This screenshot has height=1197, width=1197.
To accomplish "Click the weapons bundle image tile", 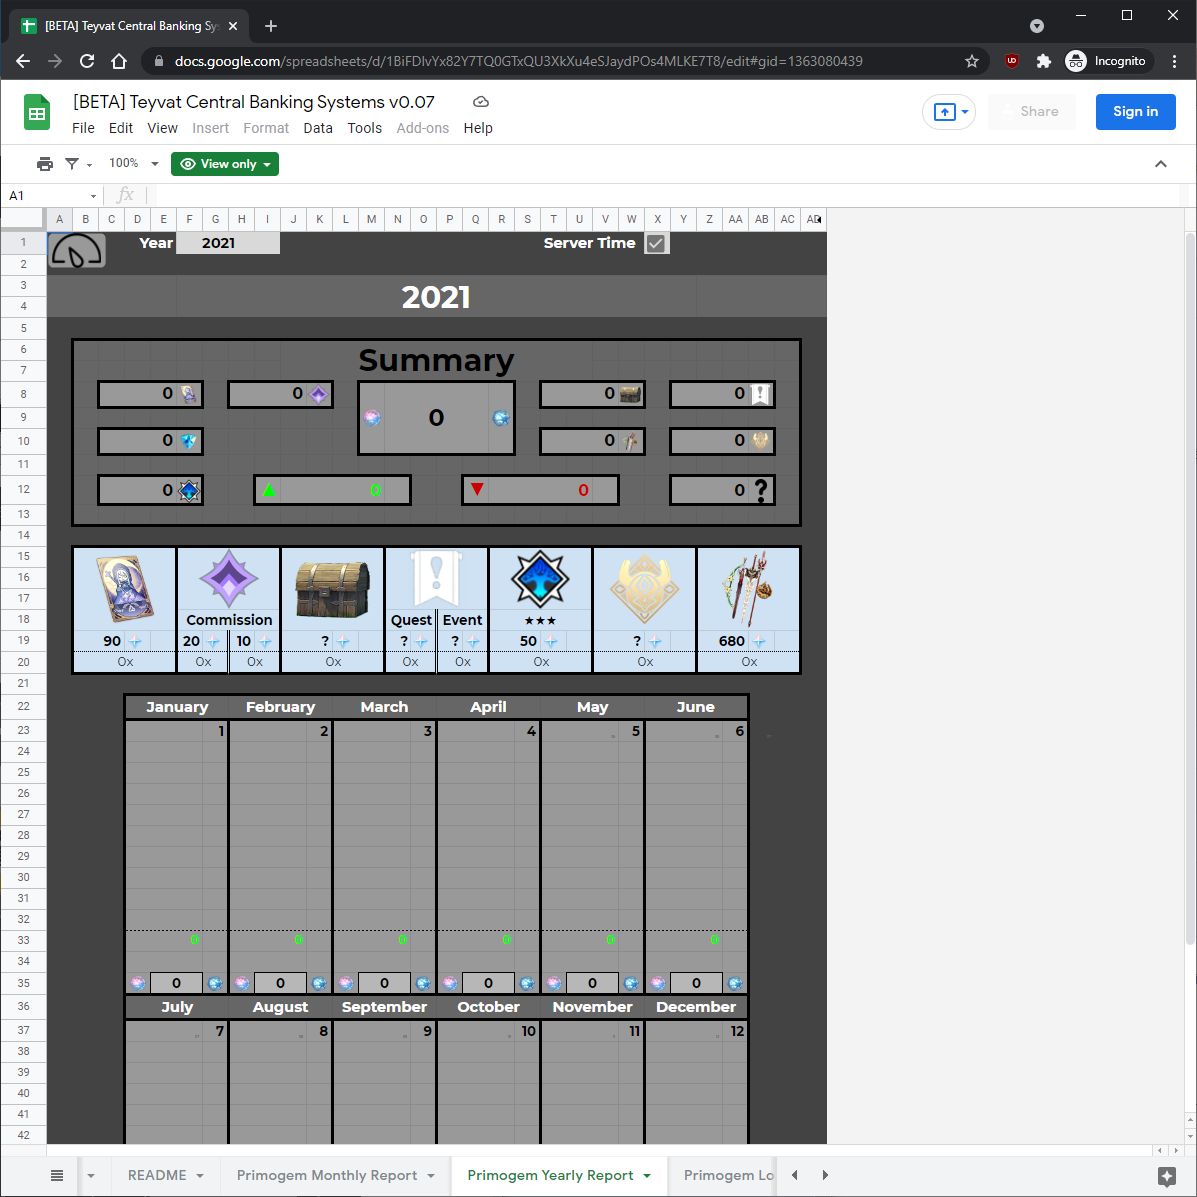I will (x=748, y=589).
